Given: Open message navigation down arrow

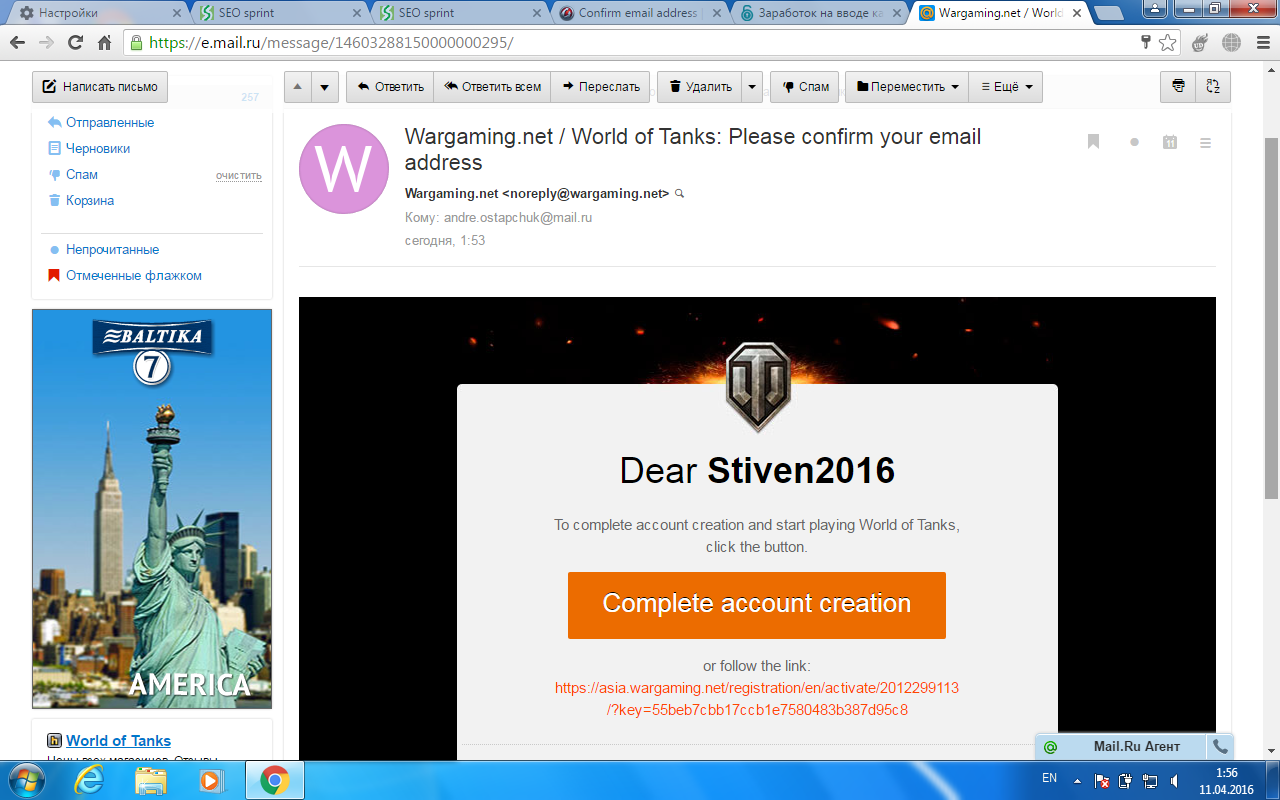Looking at the screenshot, I should pyautogui.click(x=324, y=87).
